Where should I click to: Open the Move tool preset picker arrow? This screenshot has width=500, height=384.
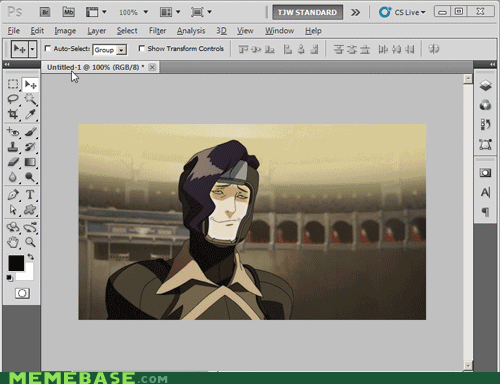tap(32, 49)
